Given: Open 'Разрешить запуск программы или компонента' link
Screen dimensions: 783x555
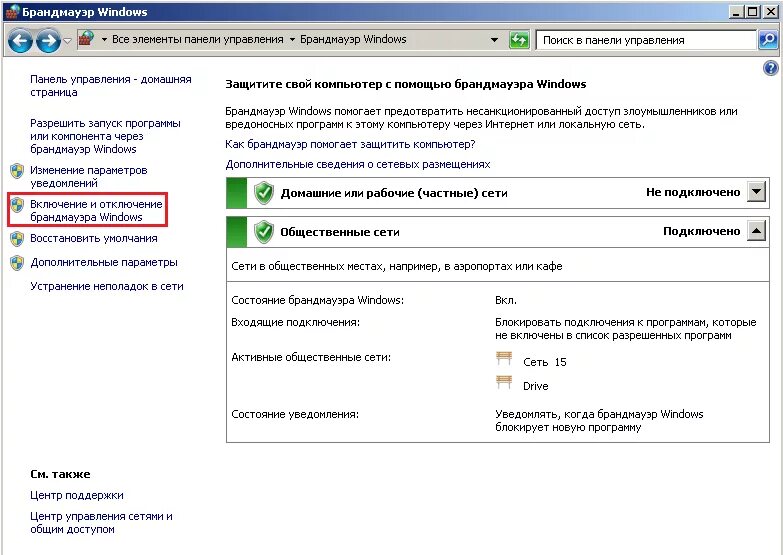Looking at the screenshot, I should tap(105, 136).
